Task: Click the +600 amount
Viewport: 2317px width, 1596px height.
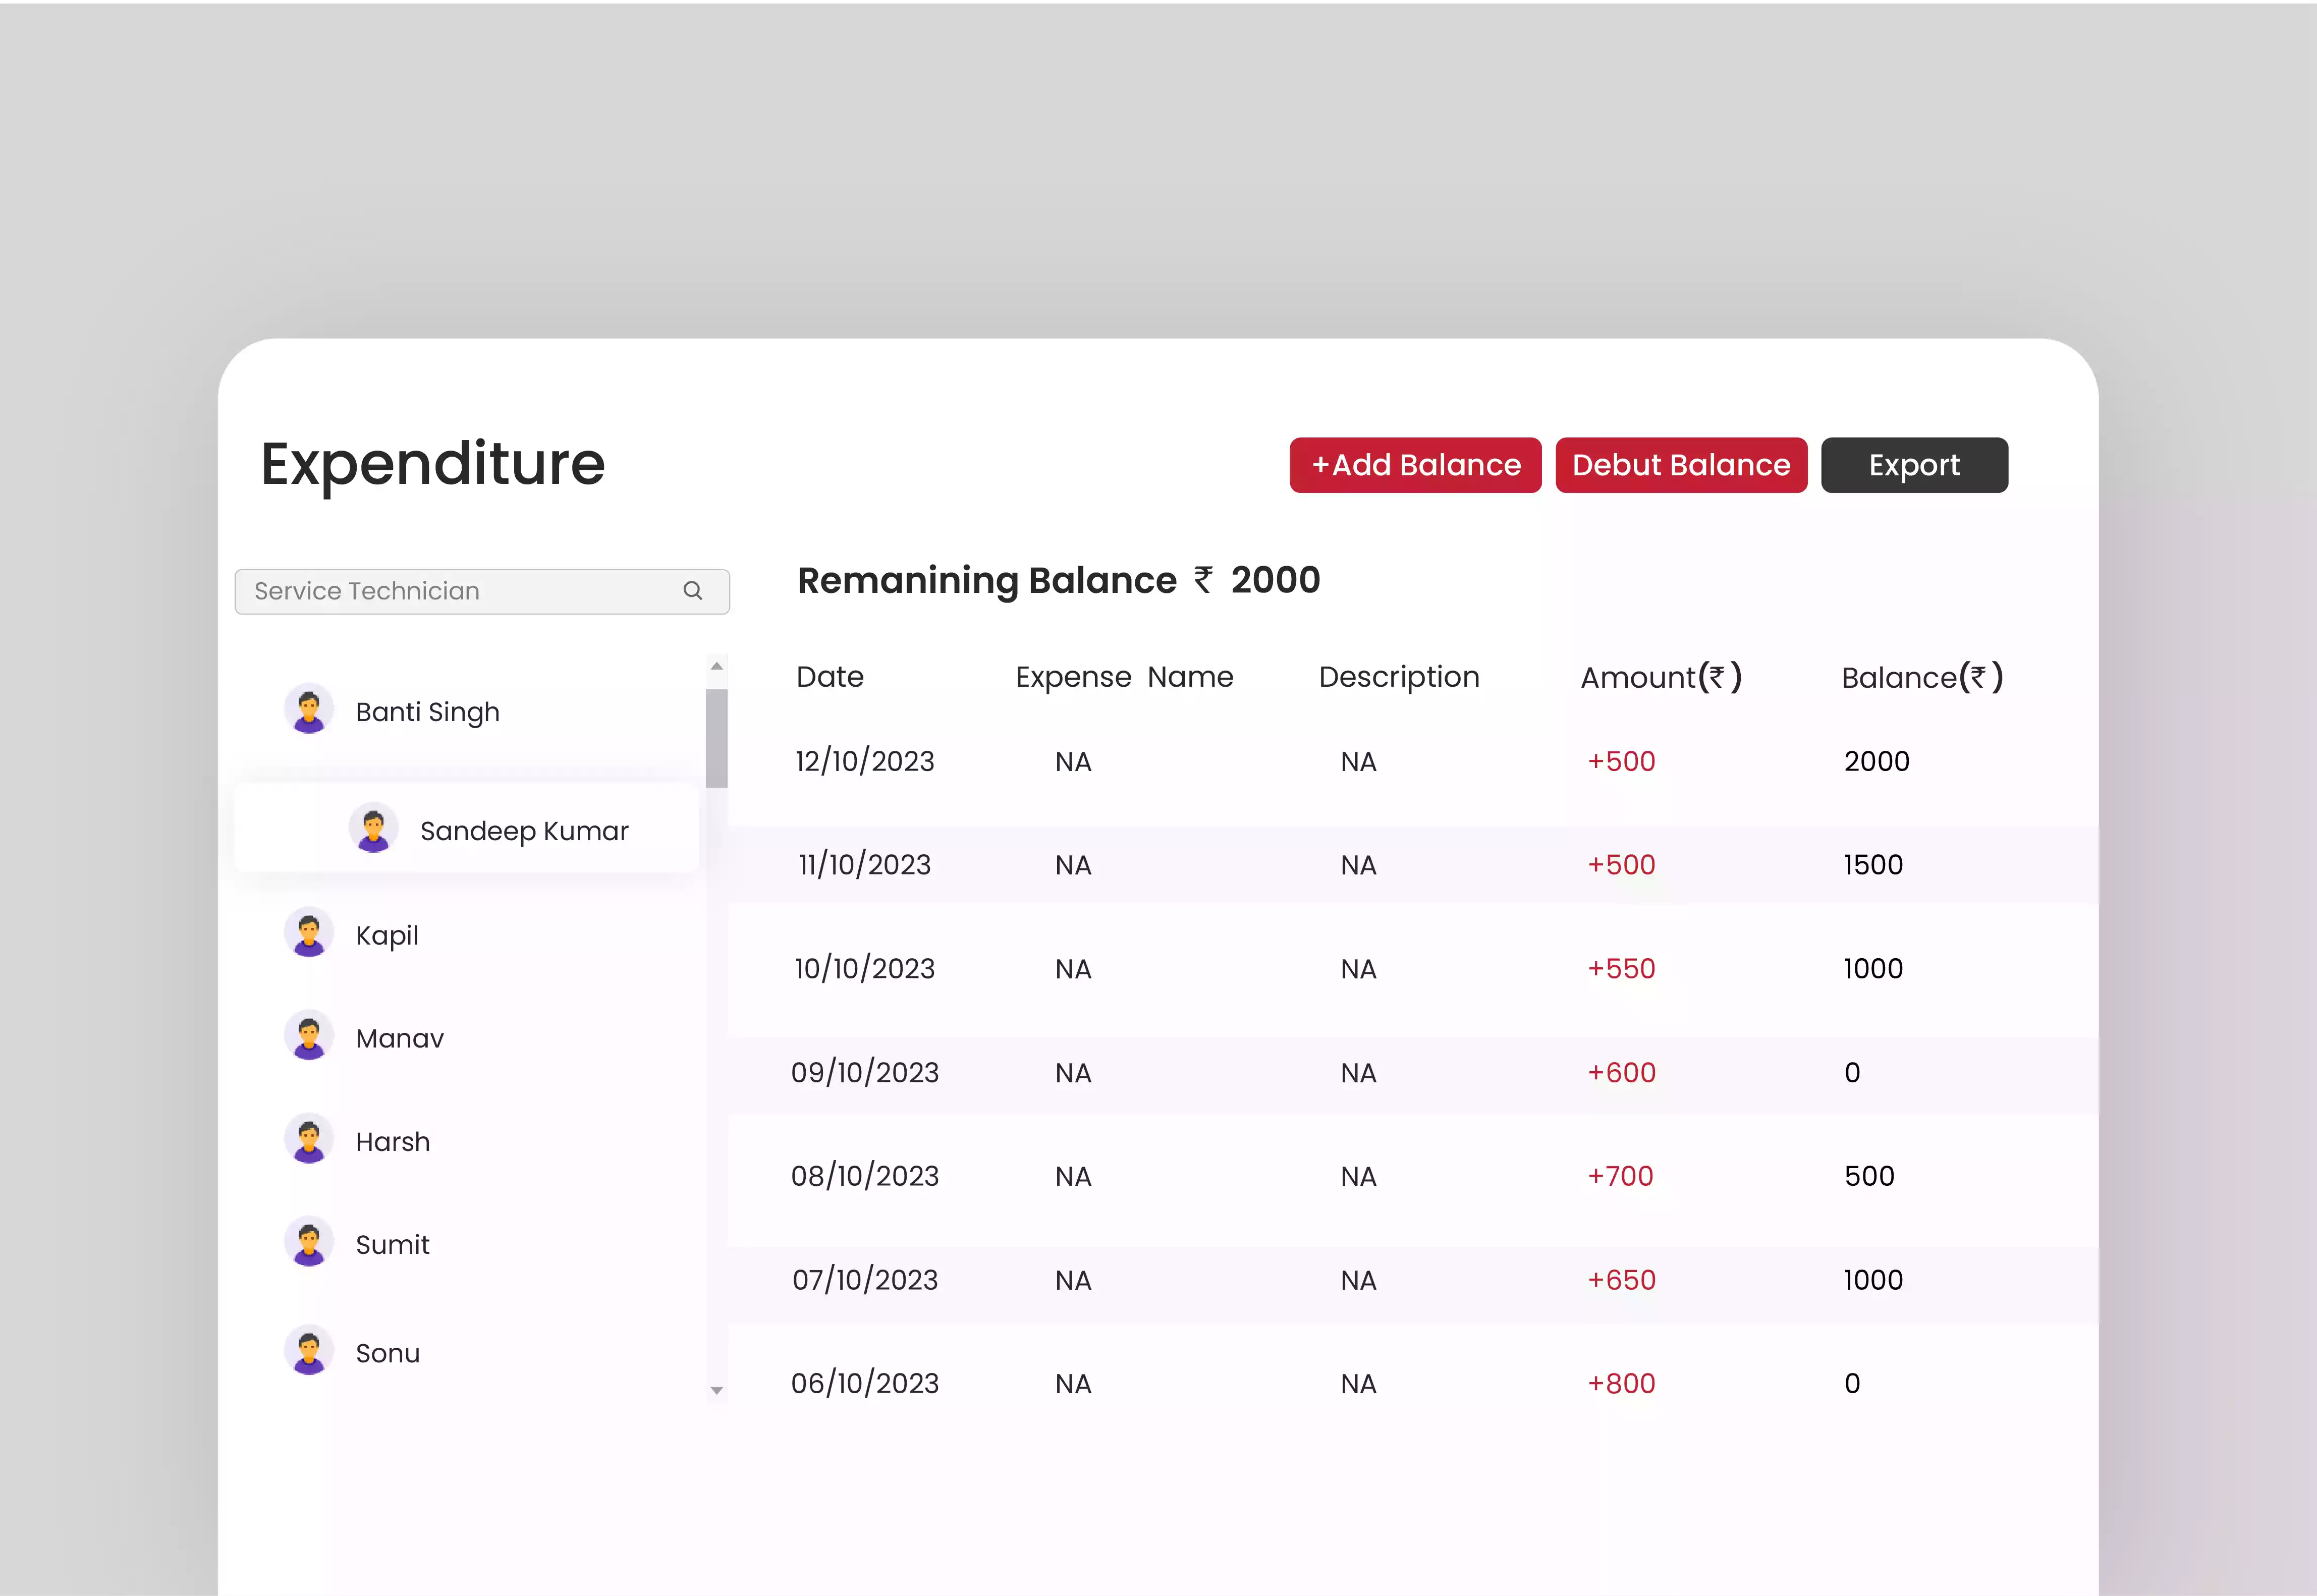Action: (1621, 1072)
